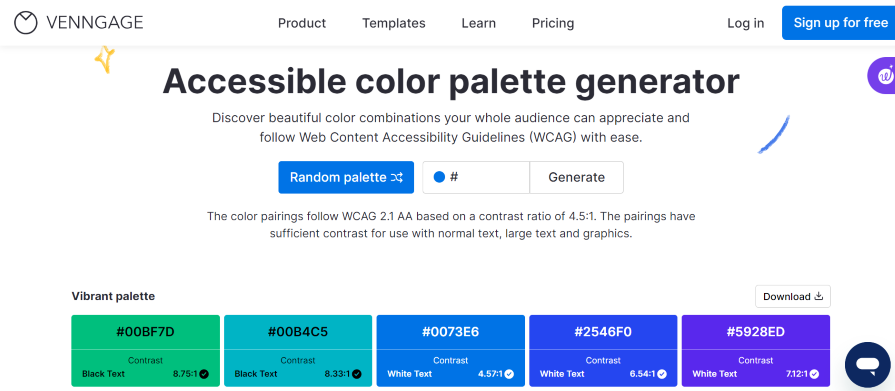The image size is (895, 391).
Task: Click the checkmark beside the 7.12:1 contrast ratio
Action: [x=815, y=374]
